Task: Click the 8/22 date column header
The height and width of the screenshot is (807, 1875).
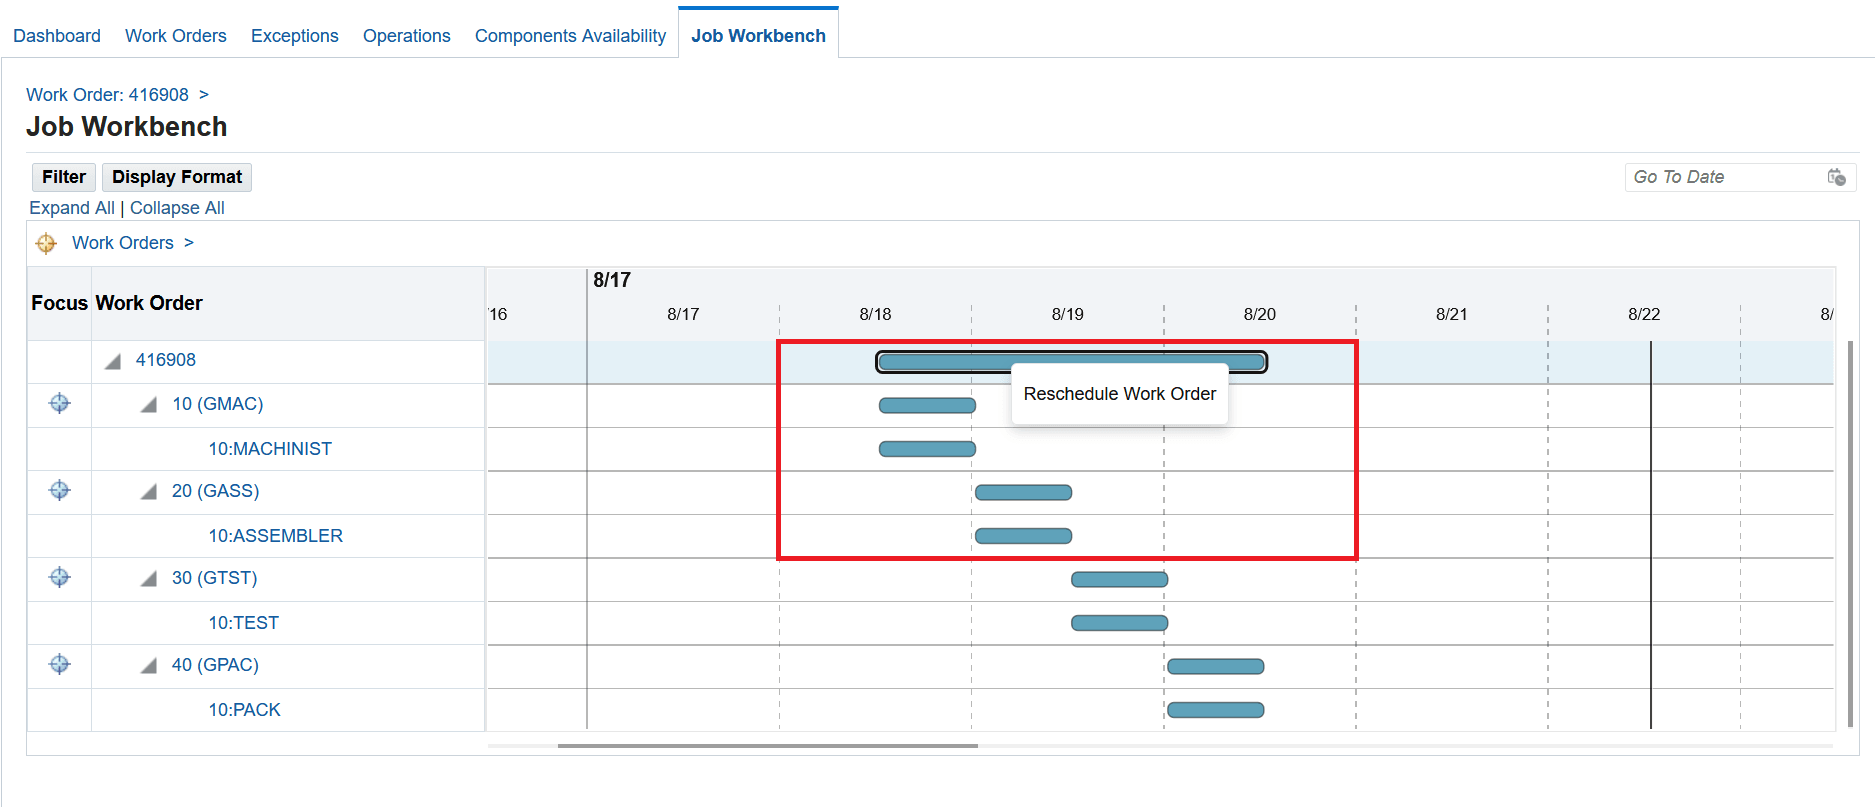Action: coord(1643,314)
